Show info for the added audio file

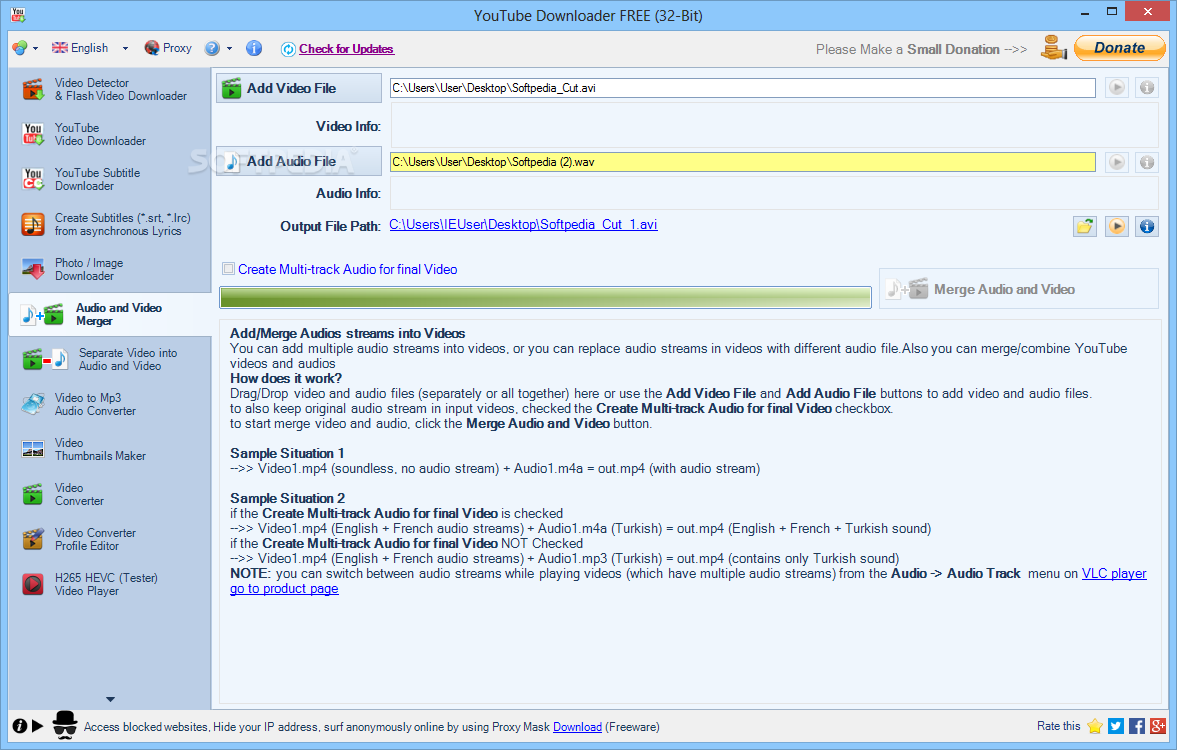(1147, 162)
